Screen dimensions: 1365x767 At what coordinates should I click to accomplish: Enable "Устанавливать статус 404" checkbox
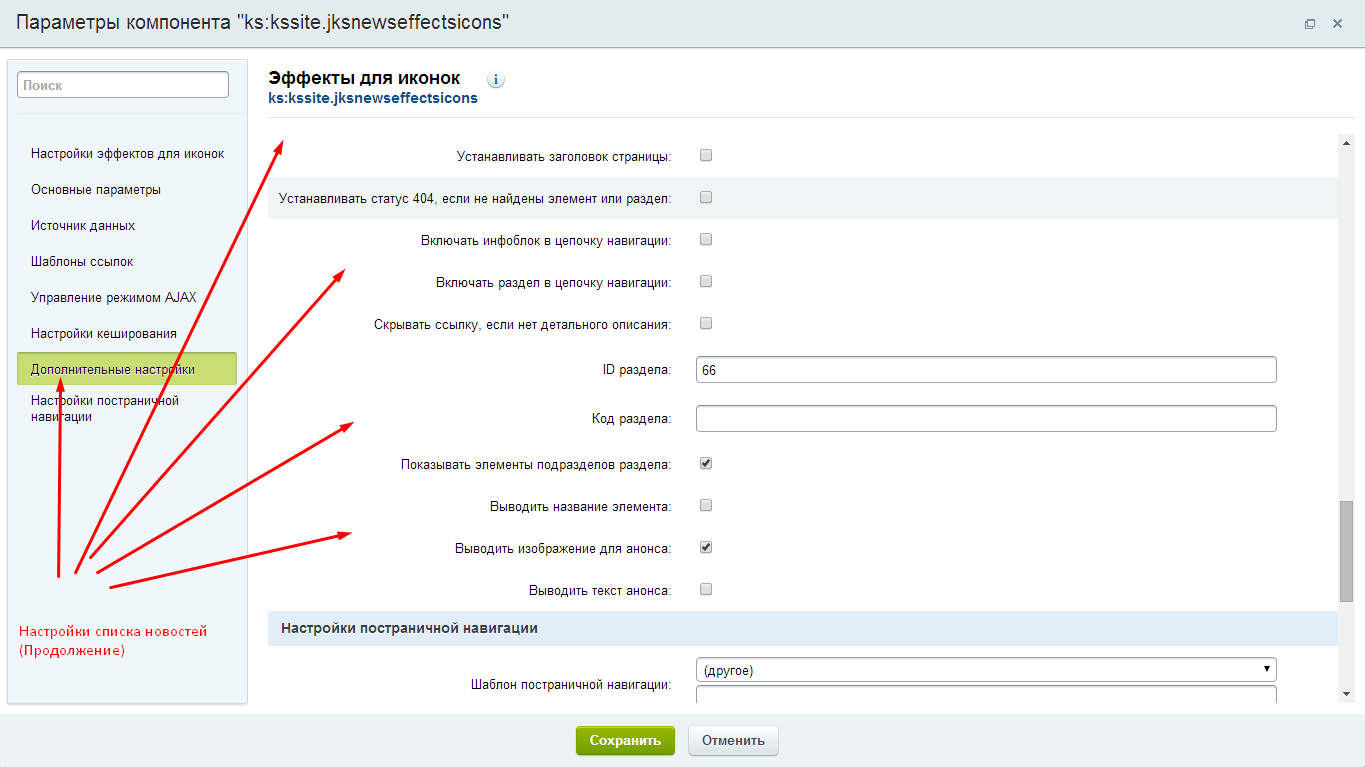coord(705,197)
